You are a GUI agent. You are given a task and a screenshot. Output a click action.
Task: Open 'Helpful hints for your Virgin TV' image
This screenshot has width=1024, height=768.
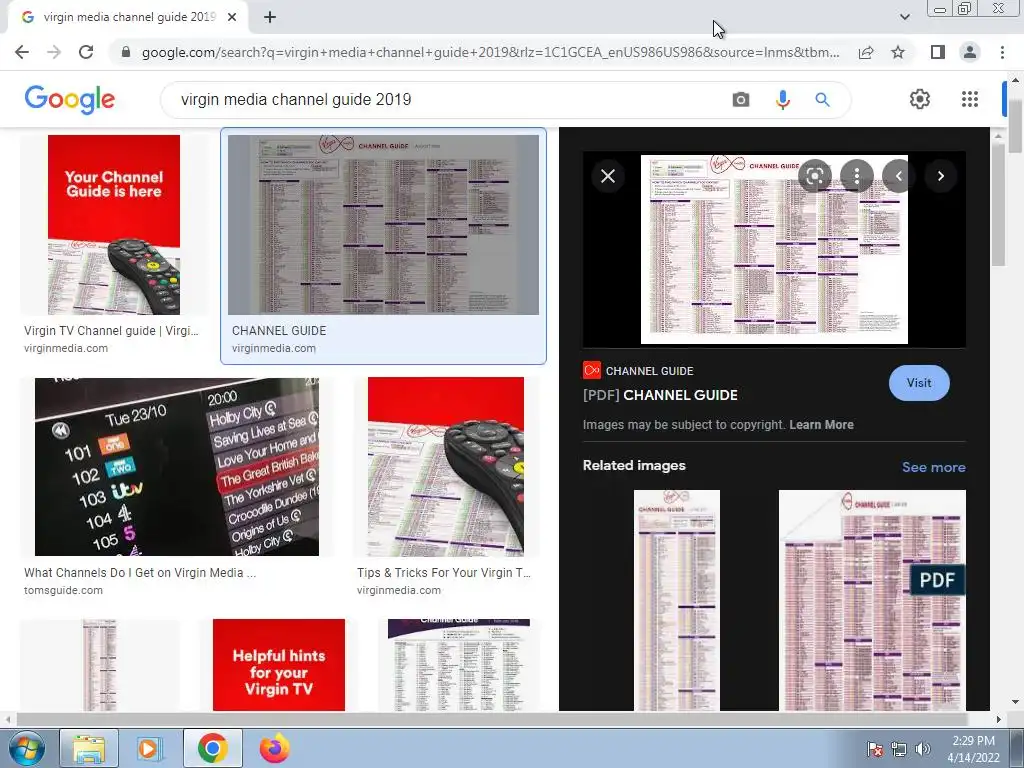click(279, 665)
